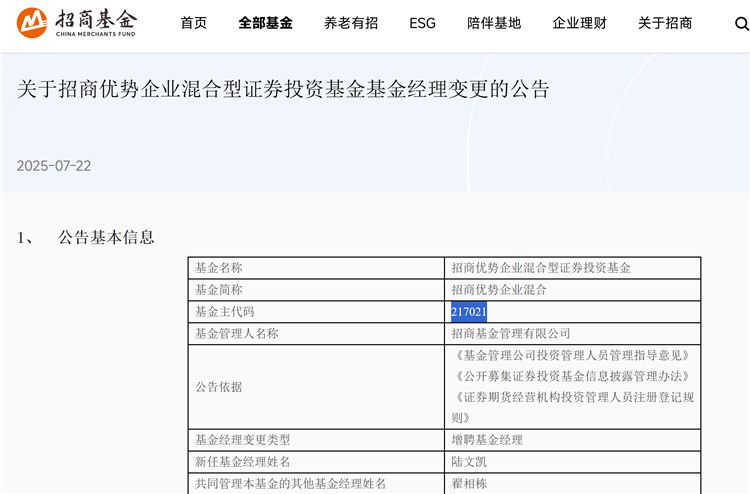
Task: Open the ESG navigation item
Action: (x=422, y=23)
